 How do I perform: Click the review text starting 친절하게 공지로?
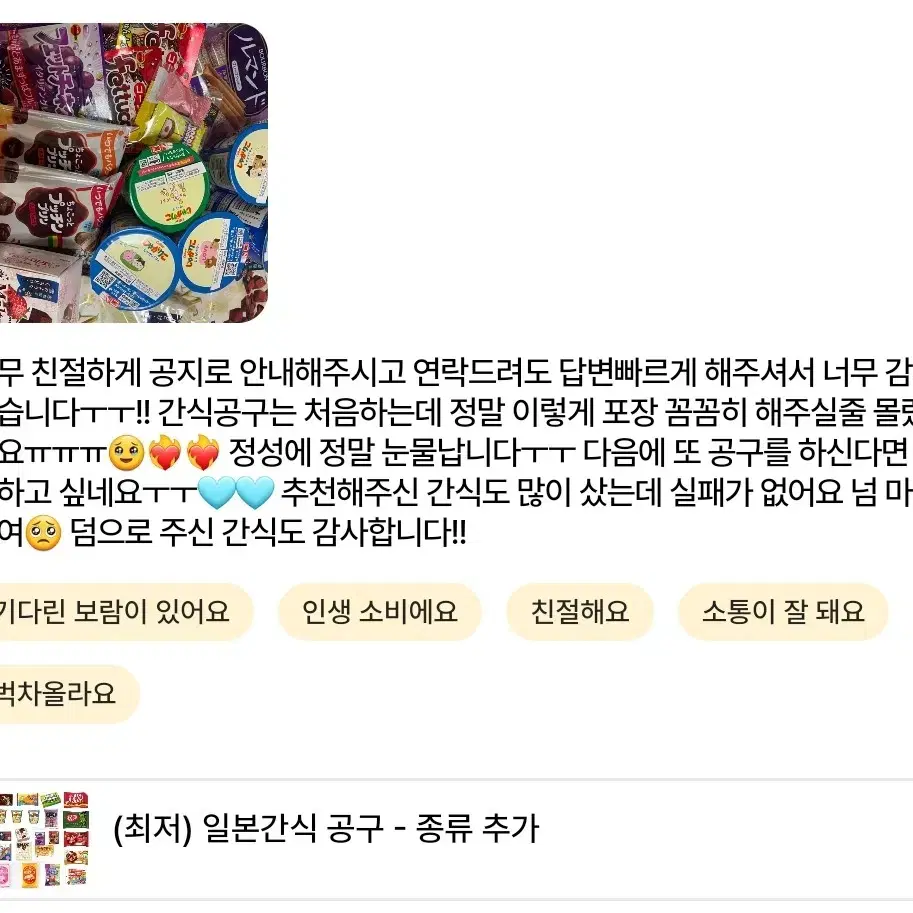pos(456,373)
